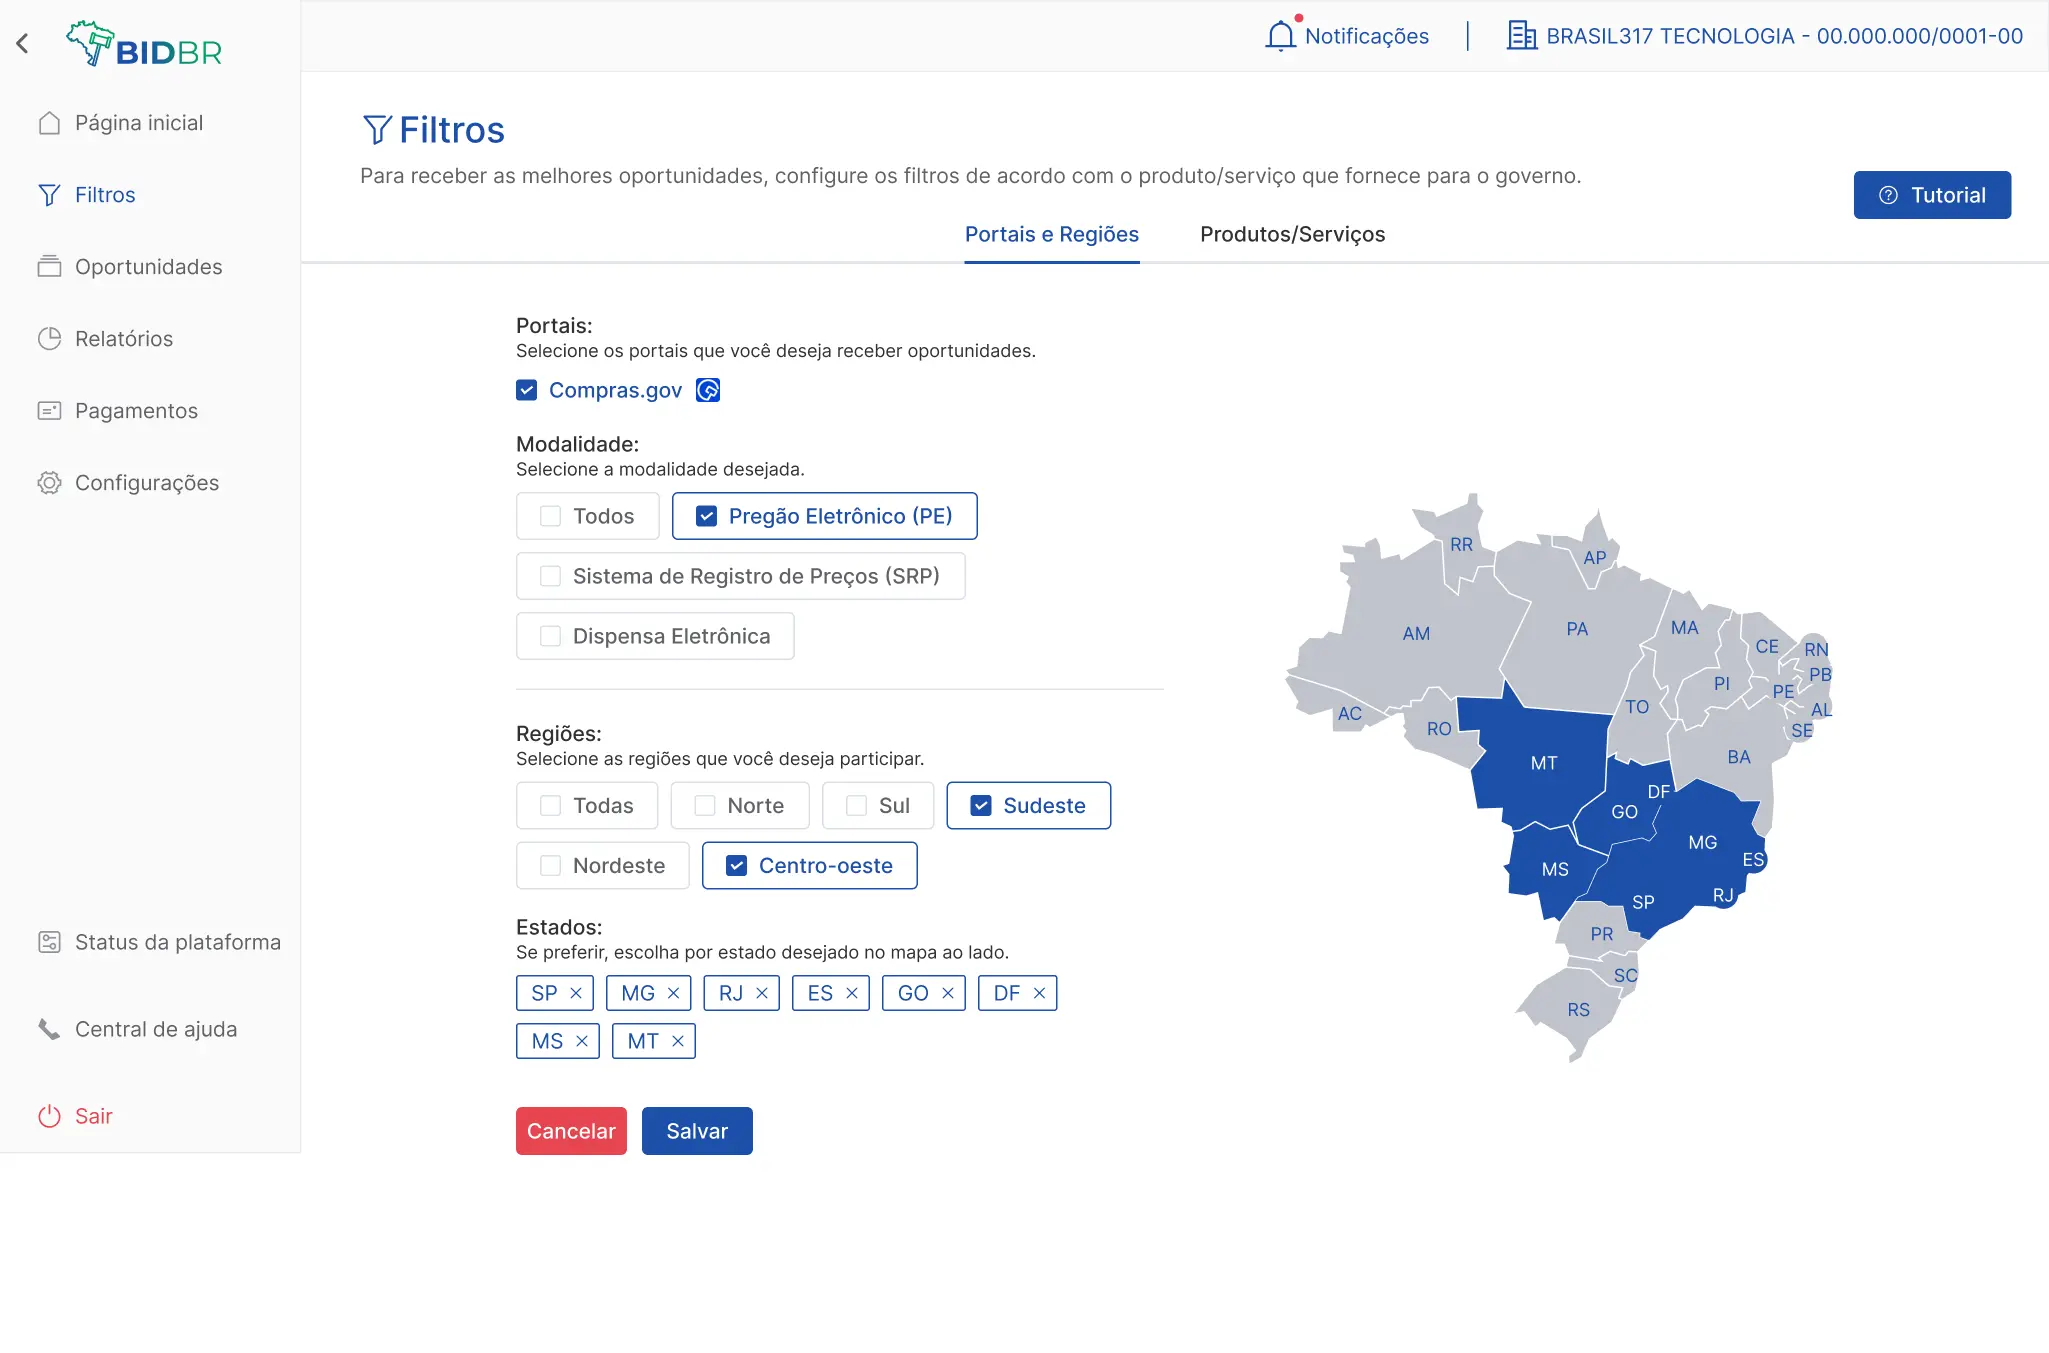The height and width of the screenshot is (1353, 2049).
Task: Click the notifications bell icon
Action: tap(1280, 36)
